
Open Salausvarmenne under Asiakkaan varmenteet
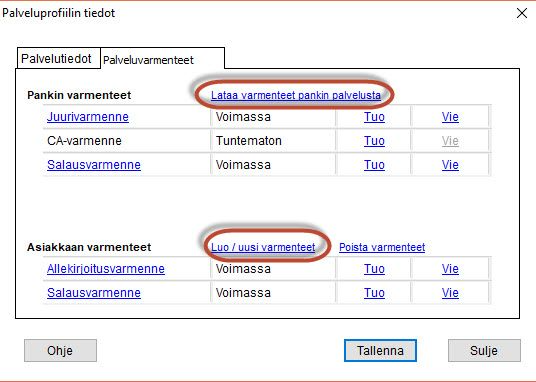(94, 293)
